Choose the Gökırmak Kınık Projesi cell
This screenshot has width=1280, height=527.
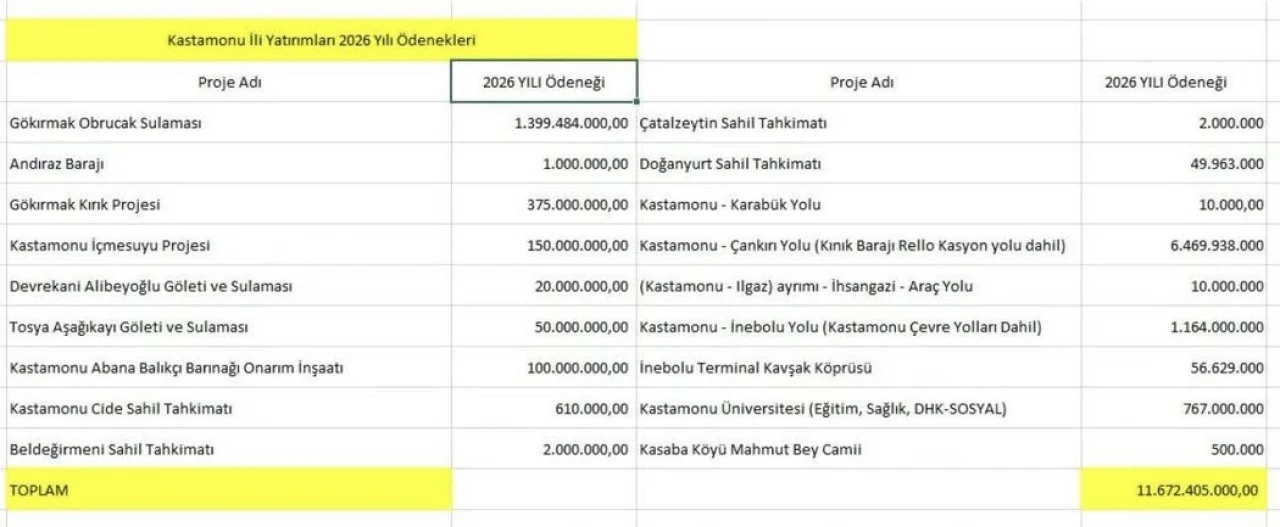pos(85,205)
